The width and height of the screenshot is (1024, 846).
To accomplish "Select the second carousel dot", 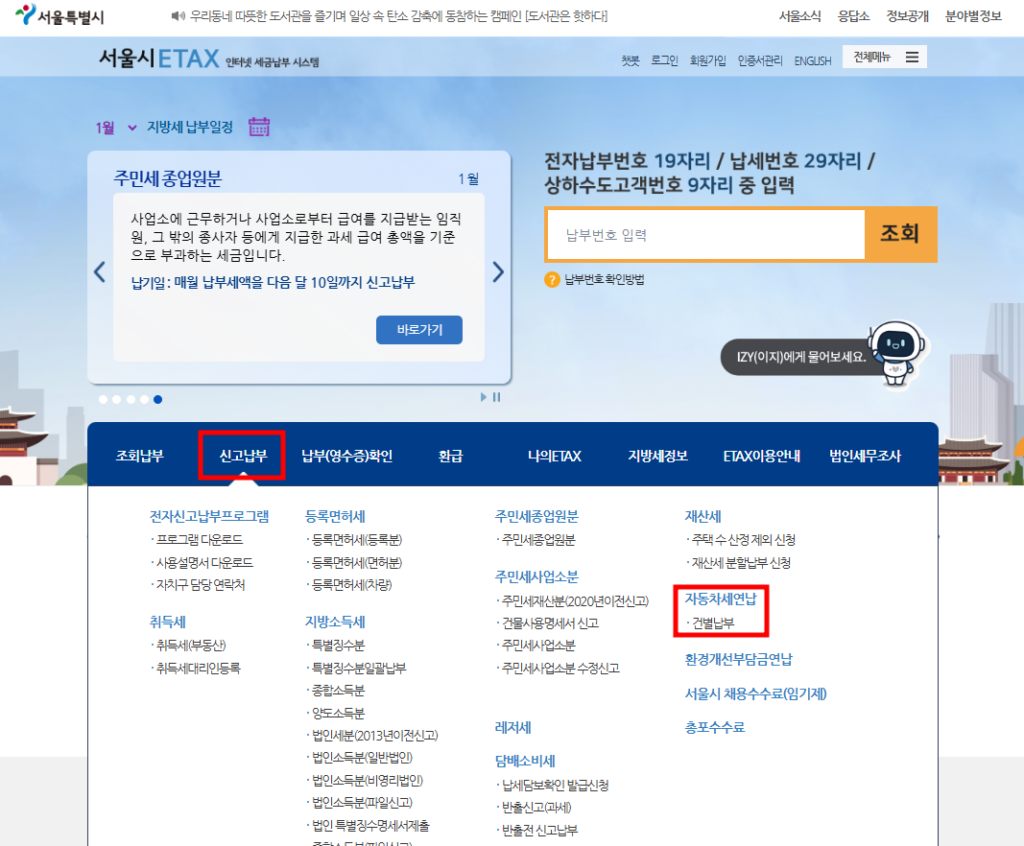I will click(117, 399).
